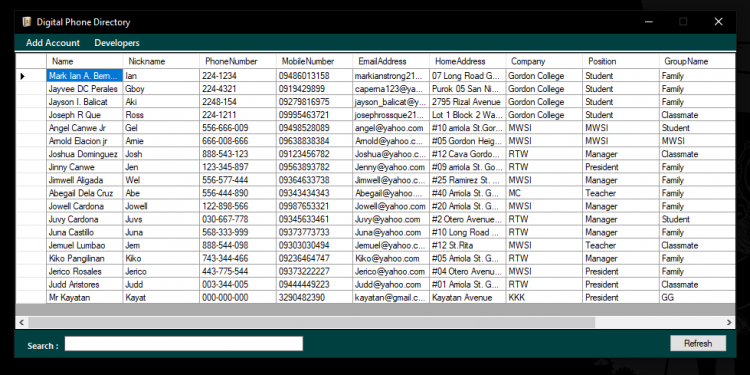Select the Jayvee DC Perales name cell
The width and height of the screenshot is (750, 375).
(x=85, y=89)
